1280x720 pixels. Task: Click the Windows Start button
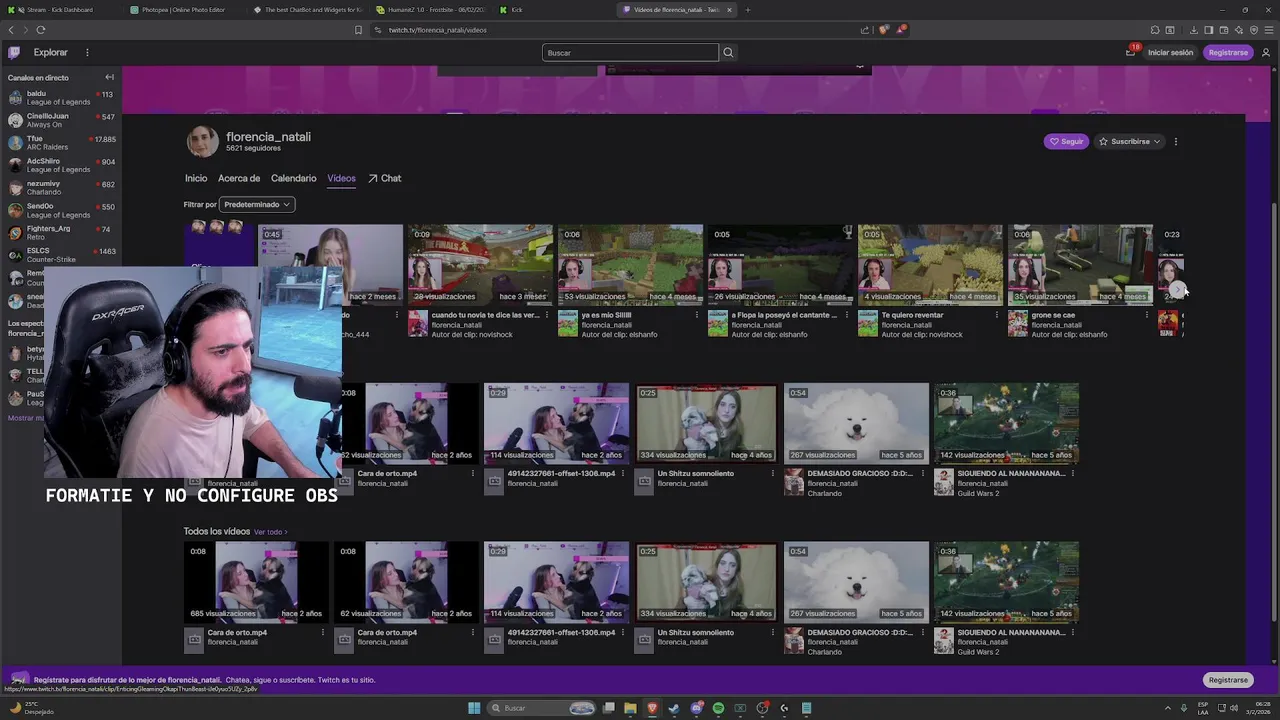click(x=474, y=708)
